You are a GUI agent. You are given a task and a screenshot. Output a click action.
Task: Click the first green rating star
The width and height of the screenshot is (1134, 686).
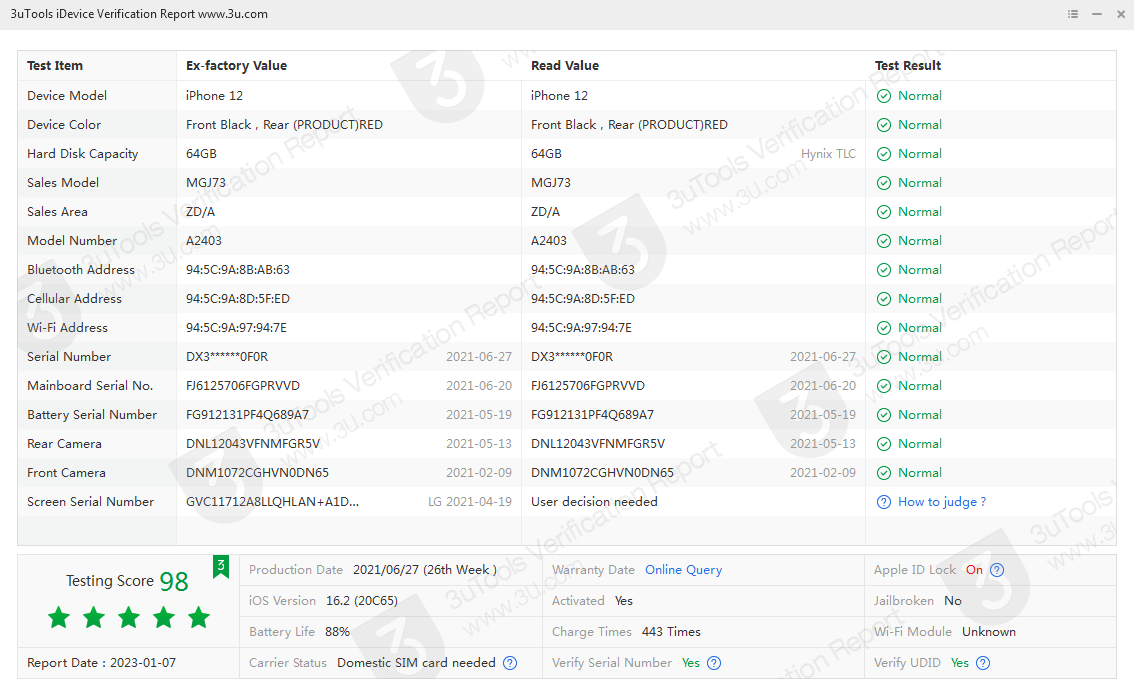tap(59, 618)
